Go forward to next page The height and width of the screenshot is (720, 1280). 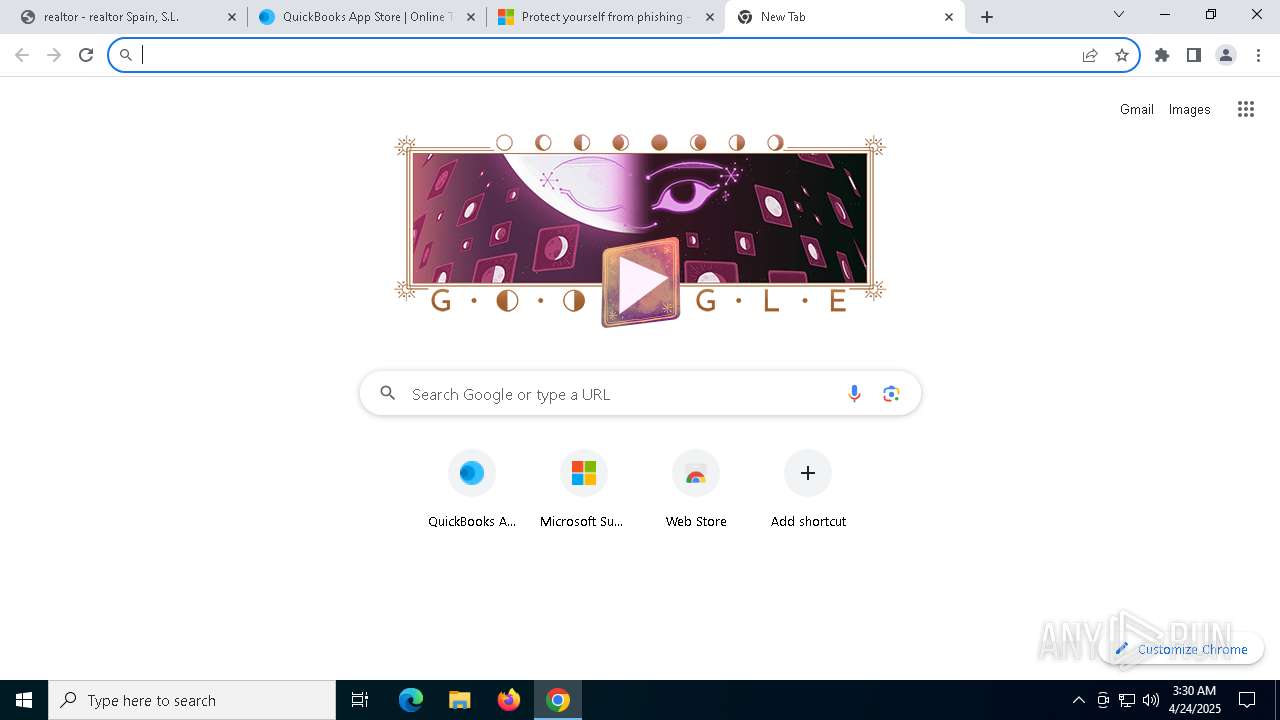click(54, 55)
